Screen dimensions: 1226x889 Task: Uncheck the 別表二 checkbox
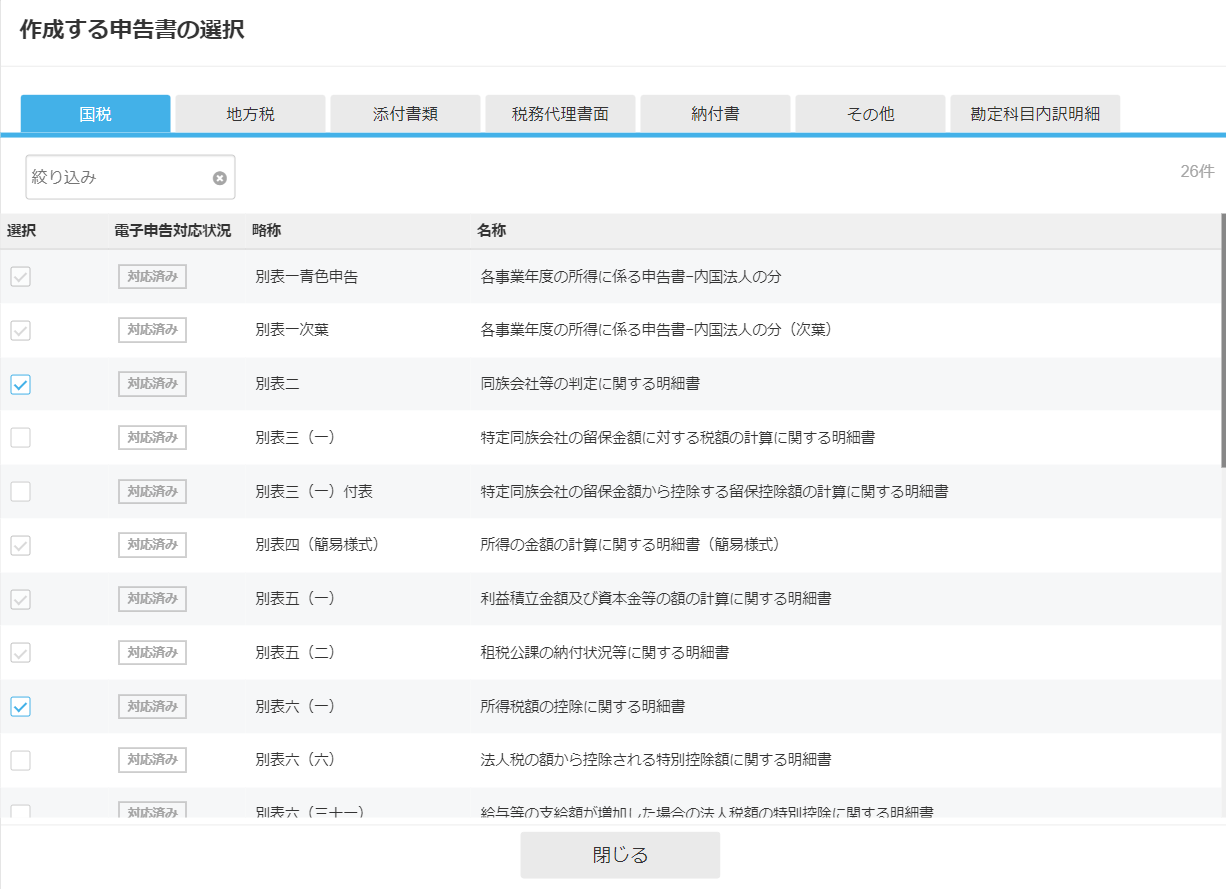(x=20, y=384)
